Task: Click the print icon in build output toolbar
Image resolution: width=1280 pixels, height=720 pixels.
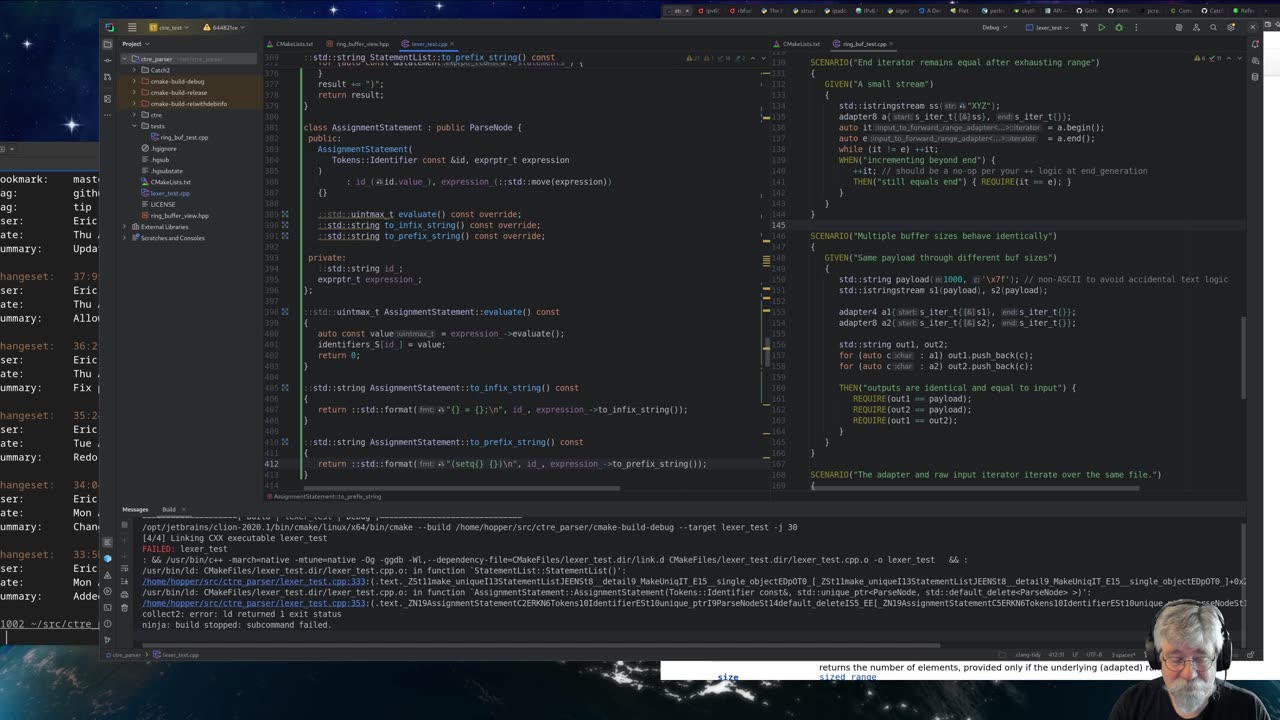Action: point(124,595)
